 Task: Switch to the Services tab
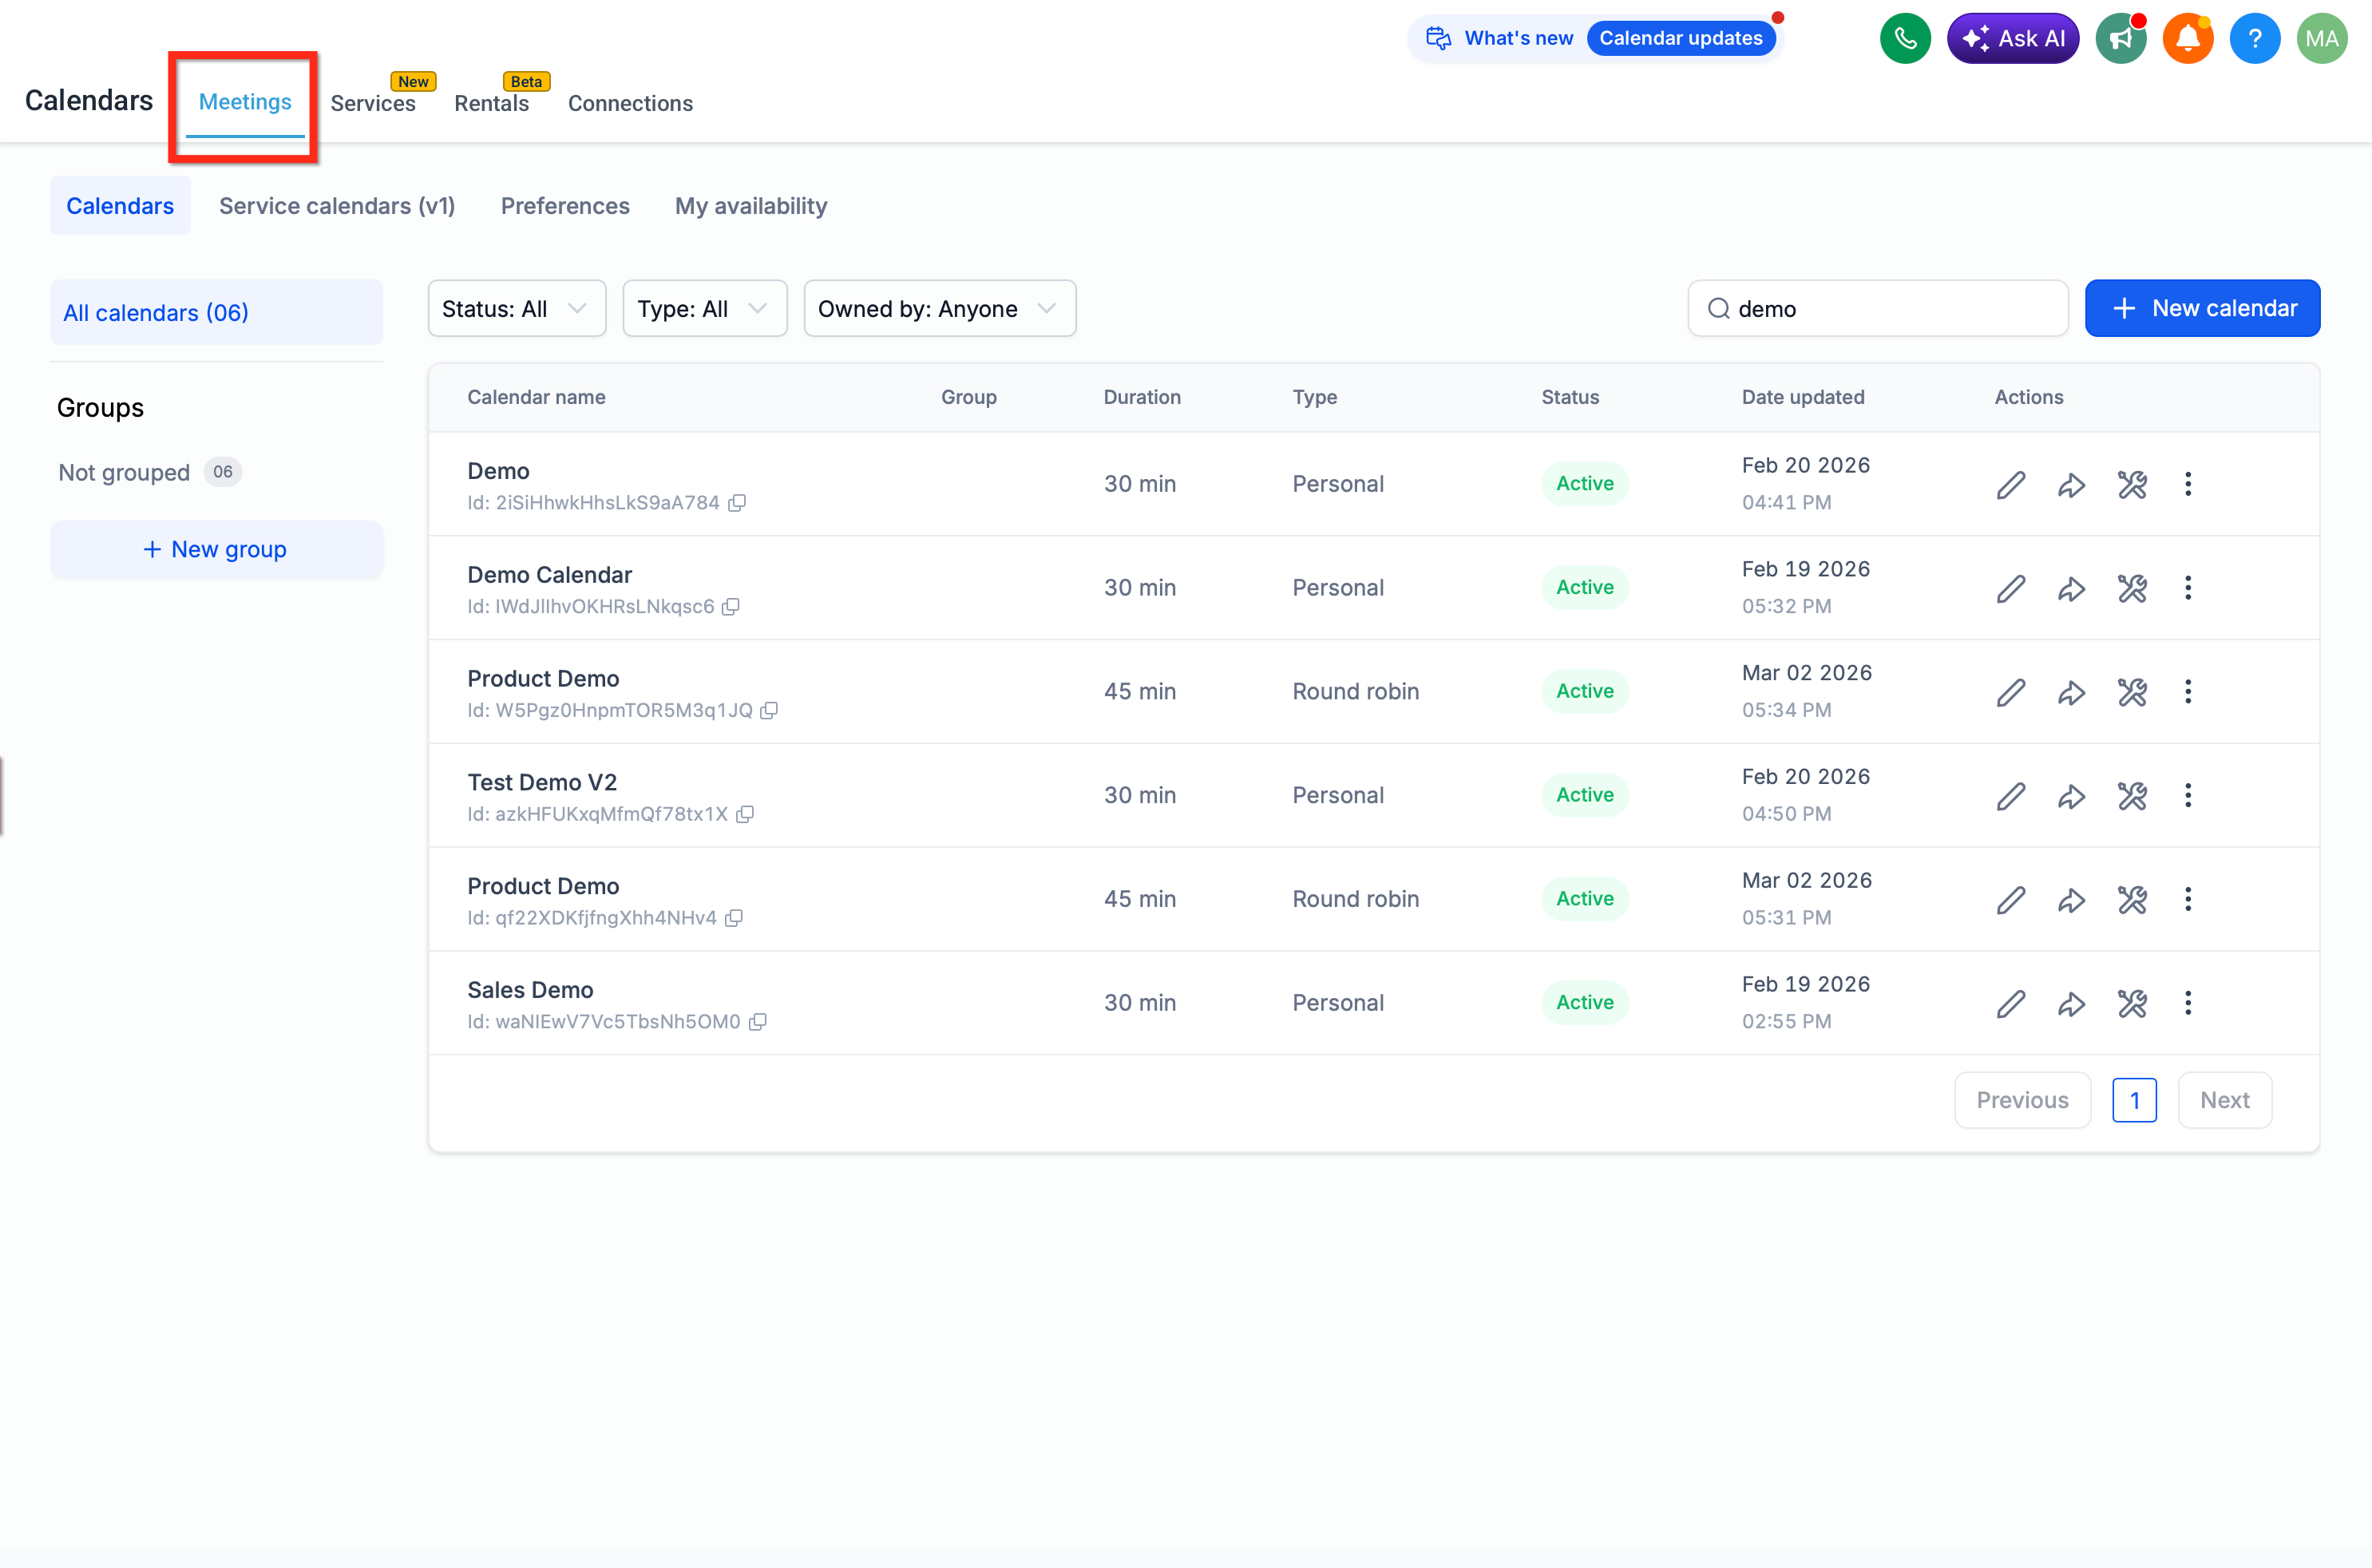(373, 103)
